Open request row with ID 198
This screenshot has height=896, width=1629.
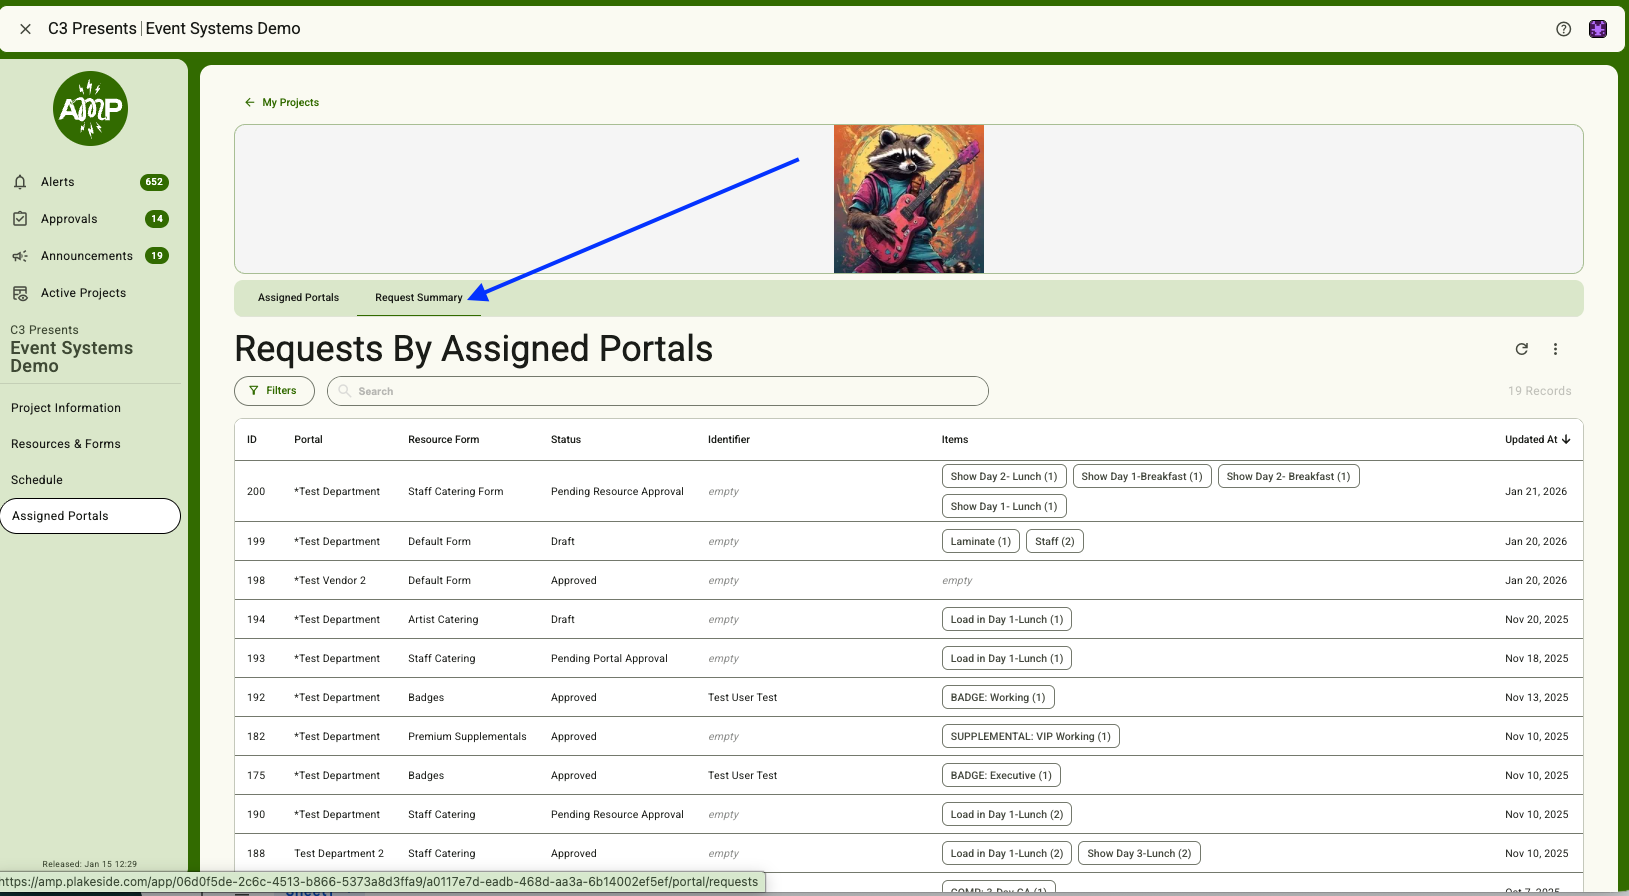[908, 581]
